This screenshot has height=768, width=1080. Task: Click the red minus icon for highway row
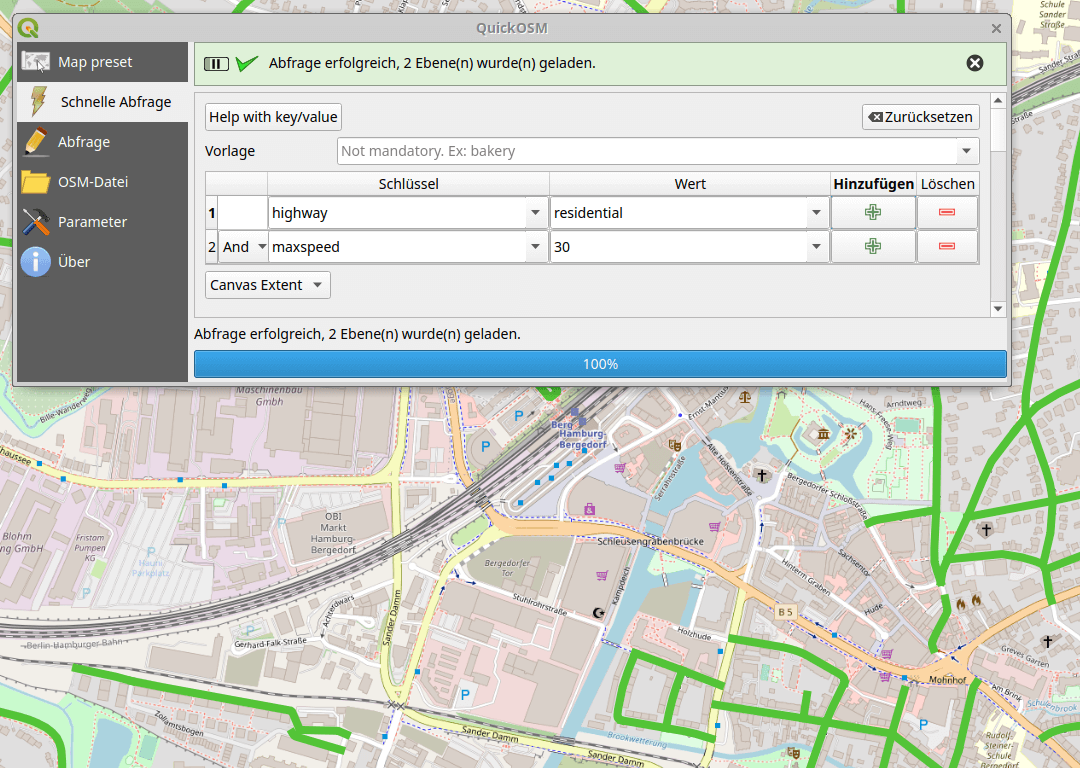[x=947, y=213]
